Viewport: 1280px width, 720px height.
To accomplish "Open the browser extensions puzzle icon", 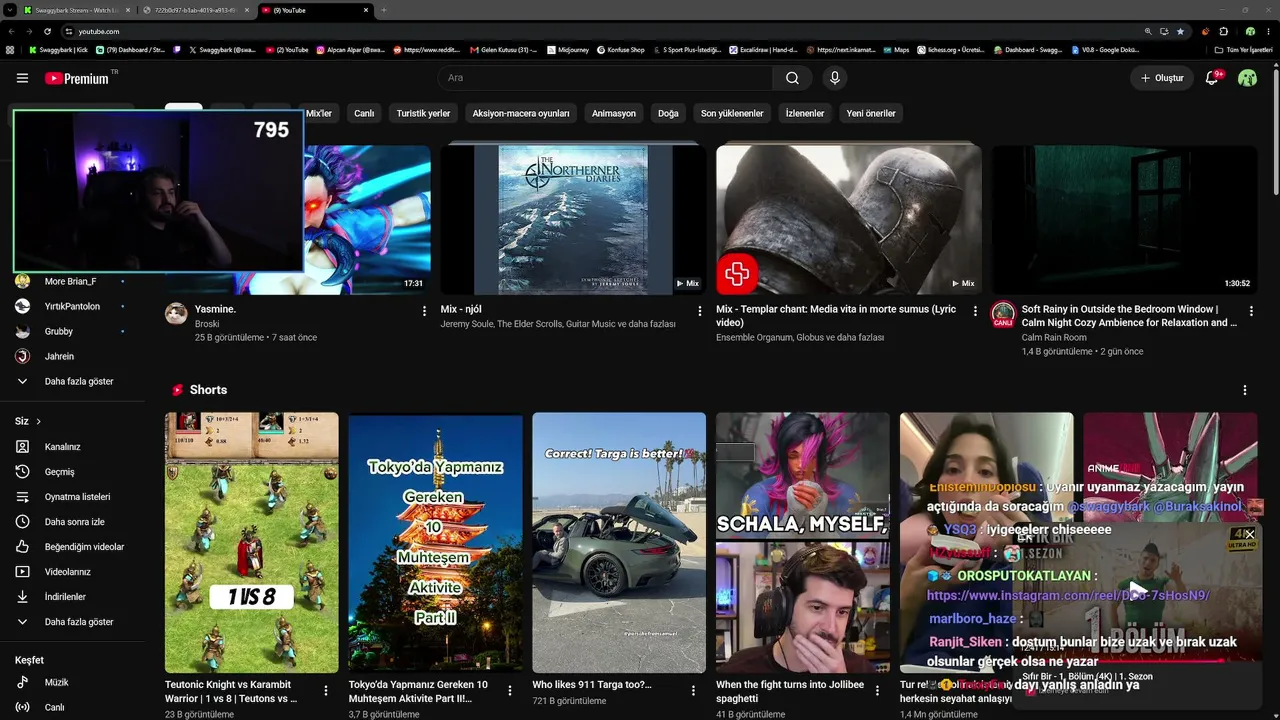I will (x=1224, y=31).
